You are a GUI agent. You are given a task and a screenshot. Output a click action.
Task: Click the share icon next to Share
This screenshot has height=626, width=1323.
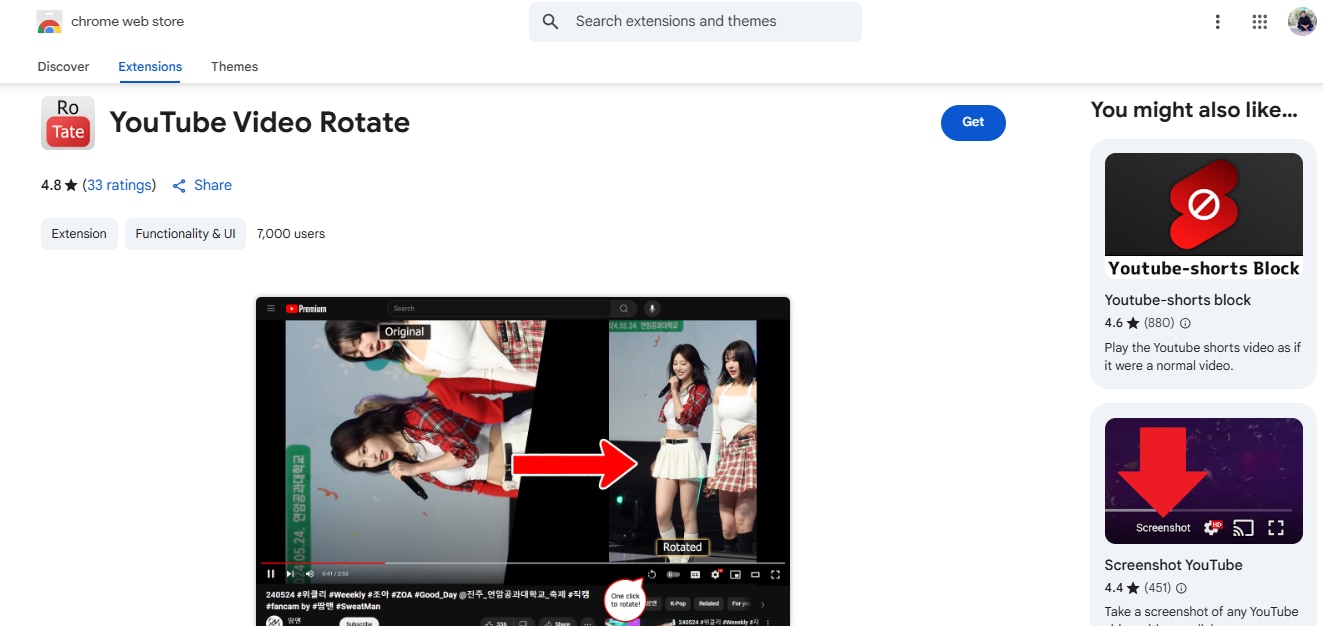180,186
